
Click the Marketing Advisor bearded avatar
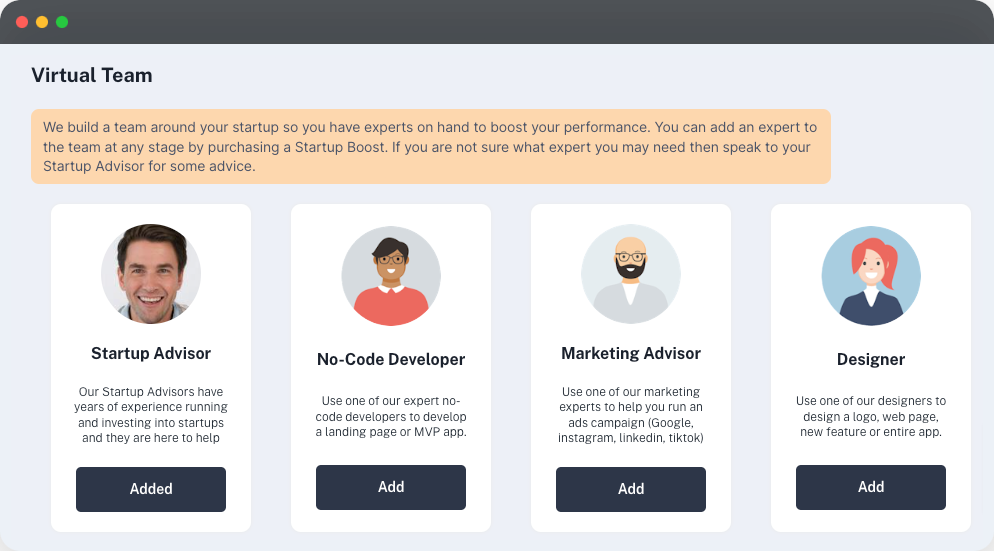(x=631, y=274)
